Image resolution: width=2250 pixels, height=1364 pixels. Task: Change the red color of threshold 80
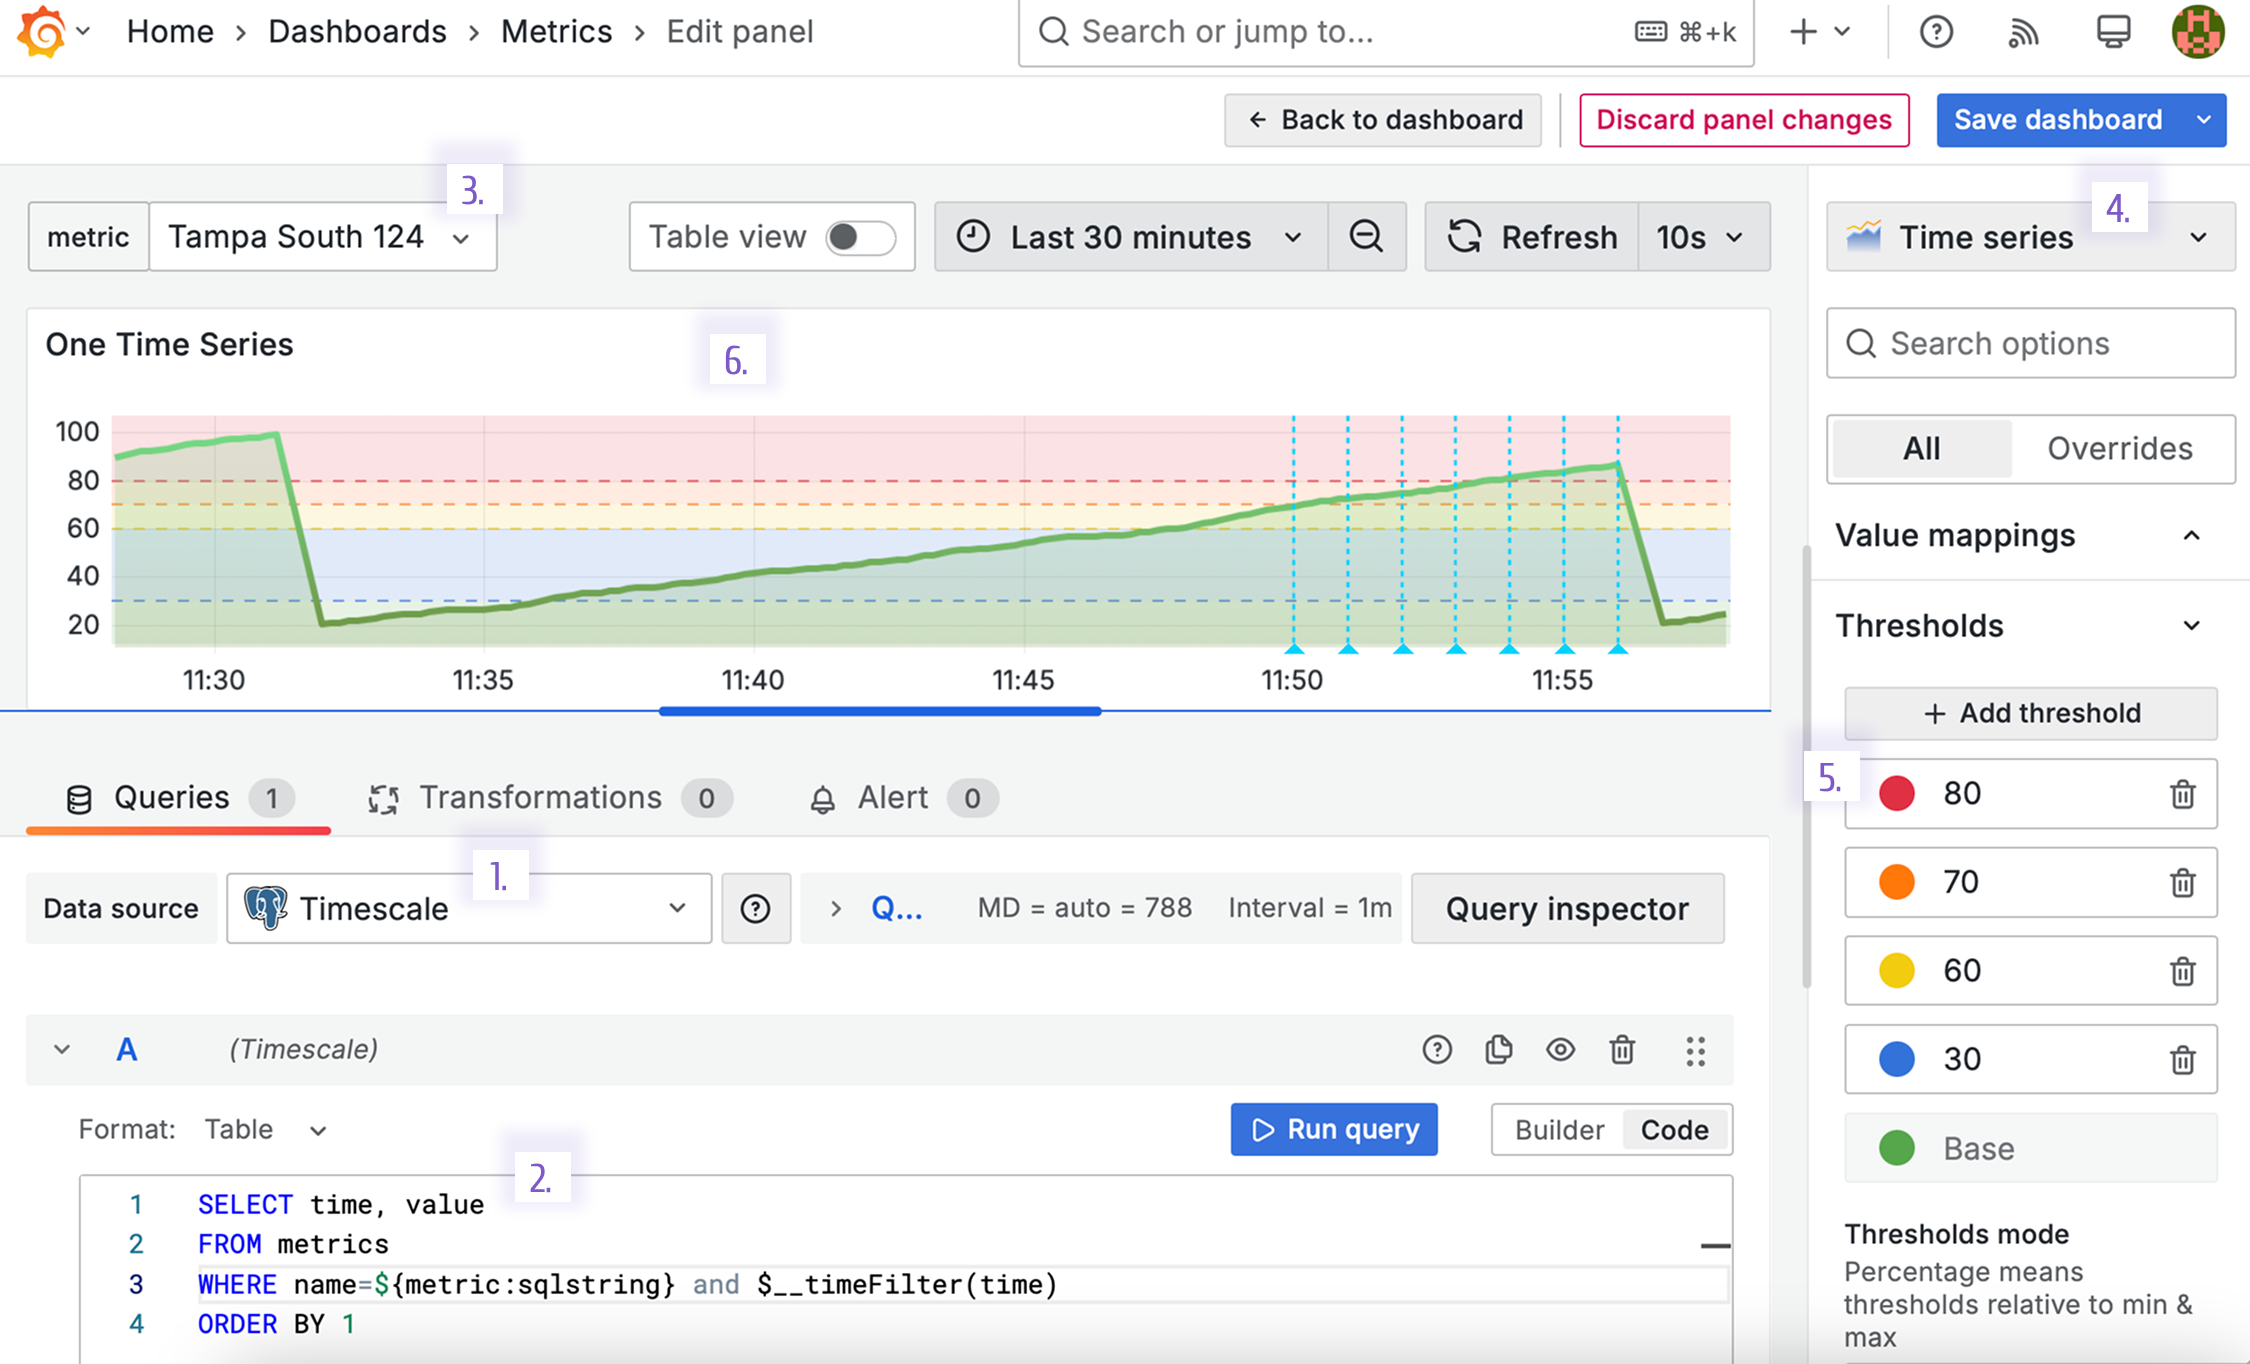coord(1896,794)
